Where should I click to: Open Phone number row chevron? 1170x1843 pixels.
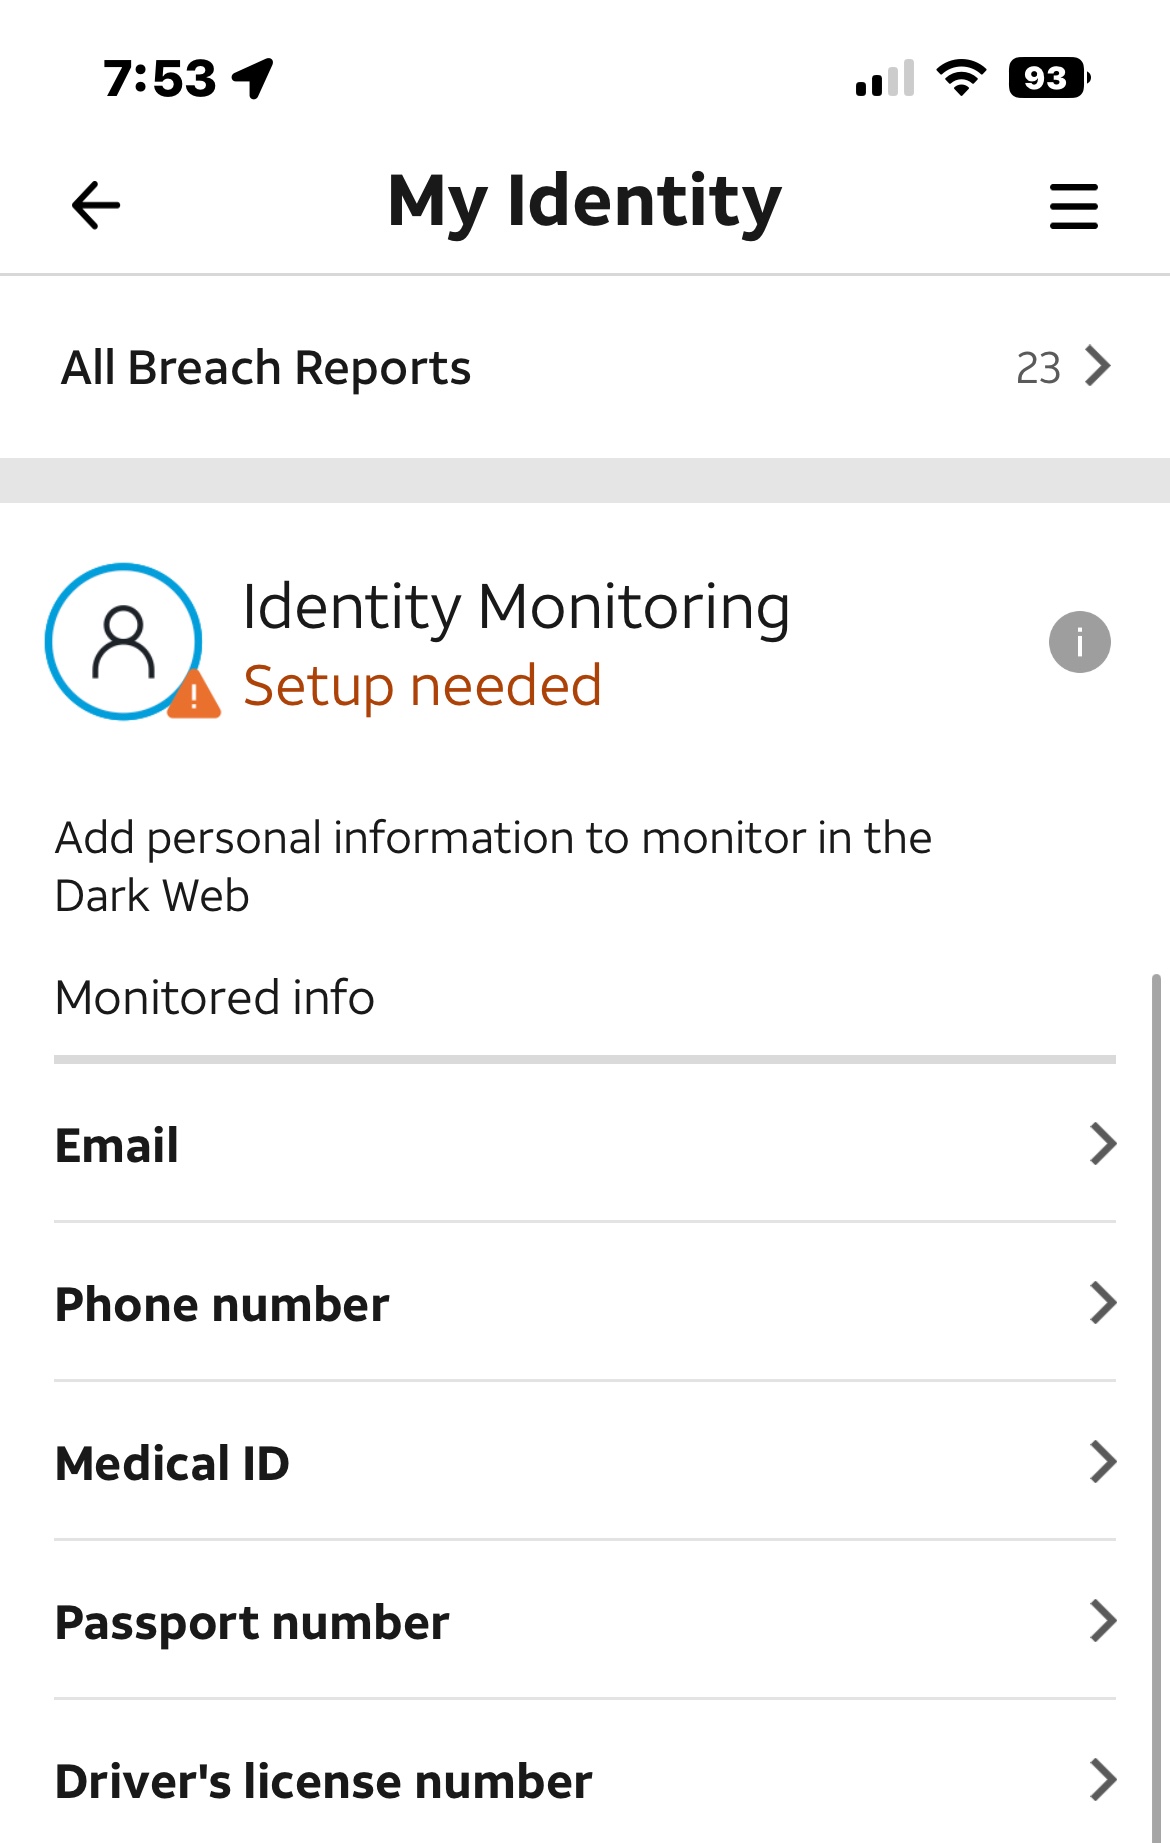click(x=1102, y=1303)
